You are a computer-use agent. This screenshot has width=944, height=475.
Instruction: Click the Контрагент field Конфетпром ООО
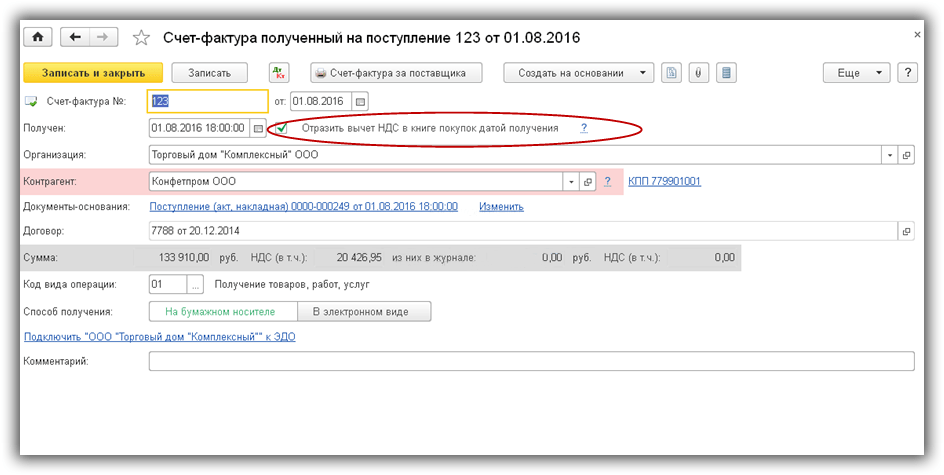click(x=356, y=181)
